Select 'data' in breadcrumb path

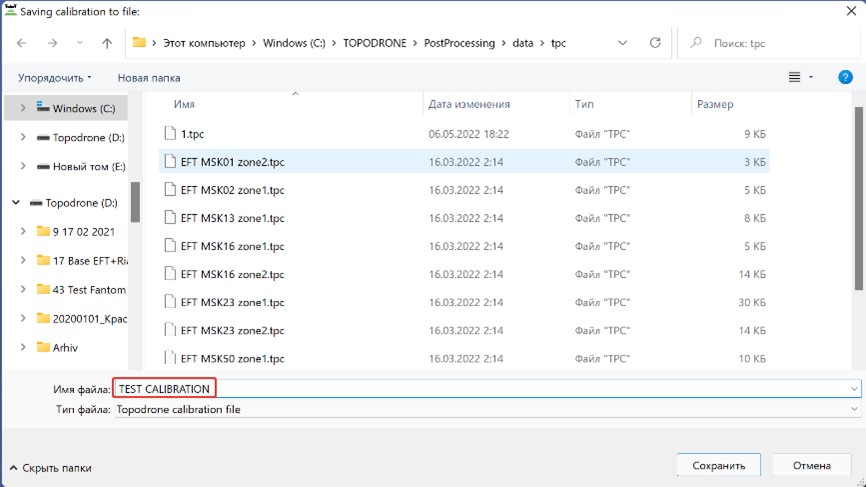pyautogui.click(x=522, y=43)
